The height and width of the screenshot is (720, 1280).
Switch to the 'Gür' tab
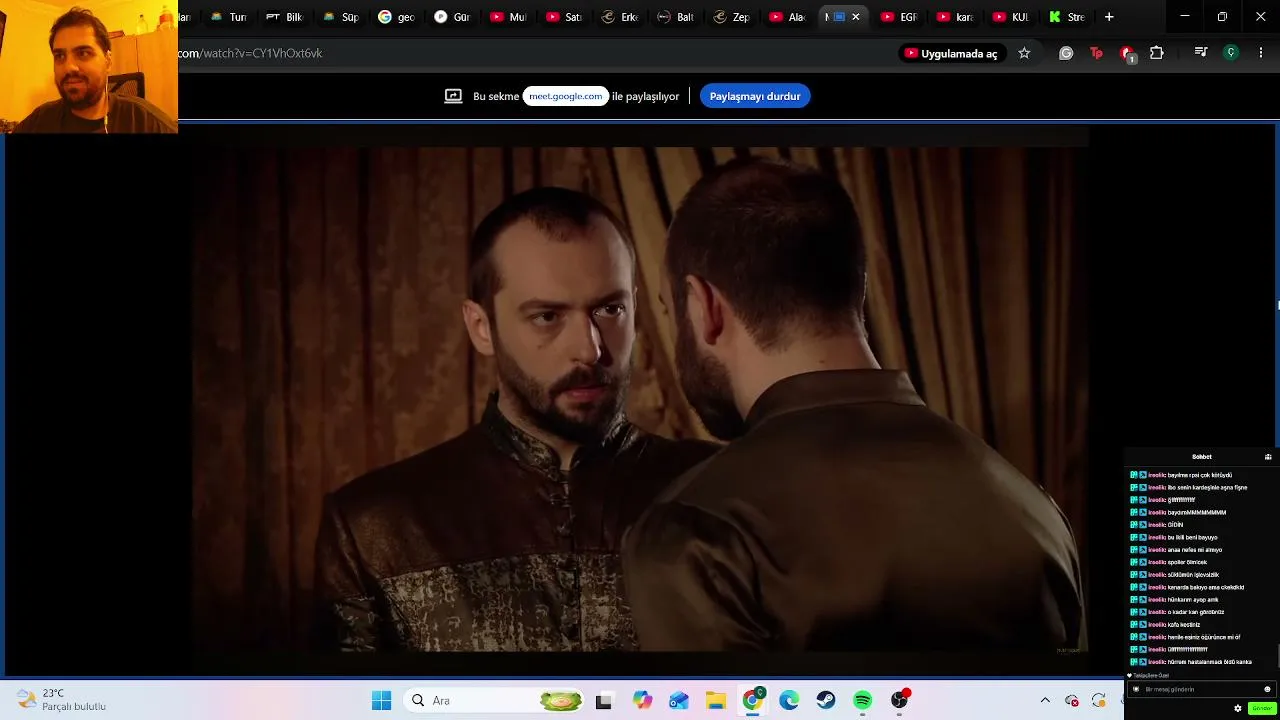point(452,17)
